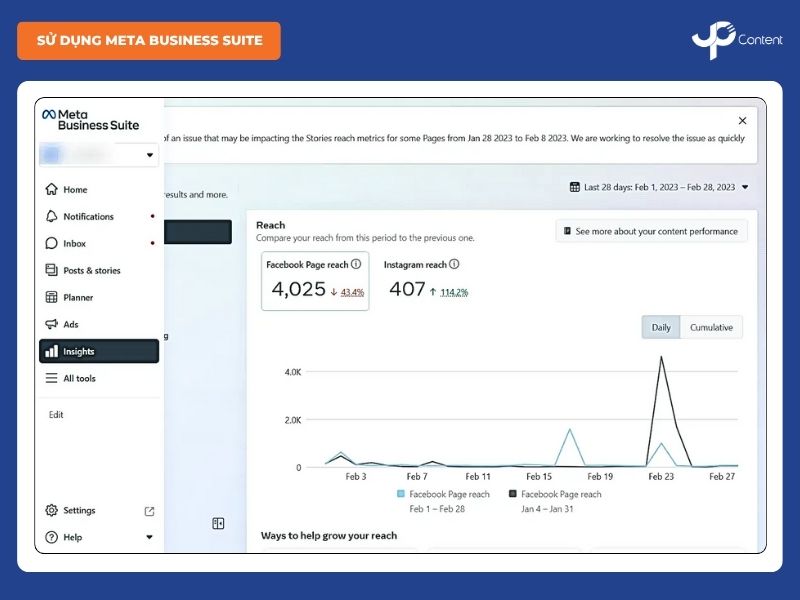Viewport: 800px width, 600px height.
Task: Click light blue Facebook Page reach legend swatch
Action: tap(402, 494)
